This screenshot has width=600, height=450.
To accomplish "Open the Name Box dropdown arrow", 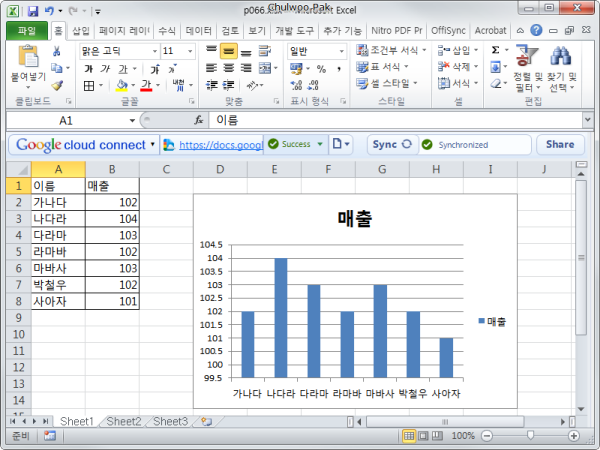I will pos(132,121).
